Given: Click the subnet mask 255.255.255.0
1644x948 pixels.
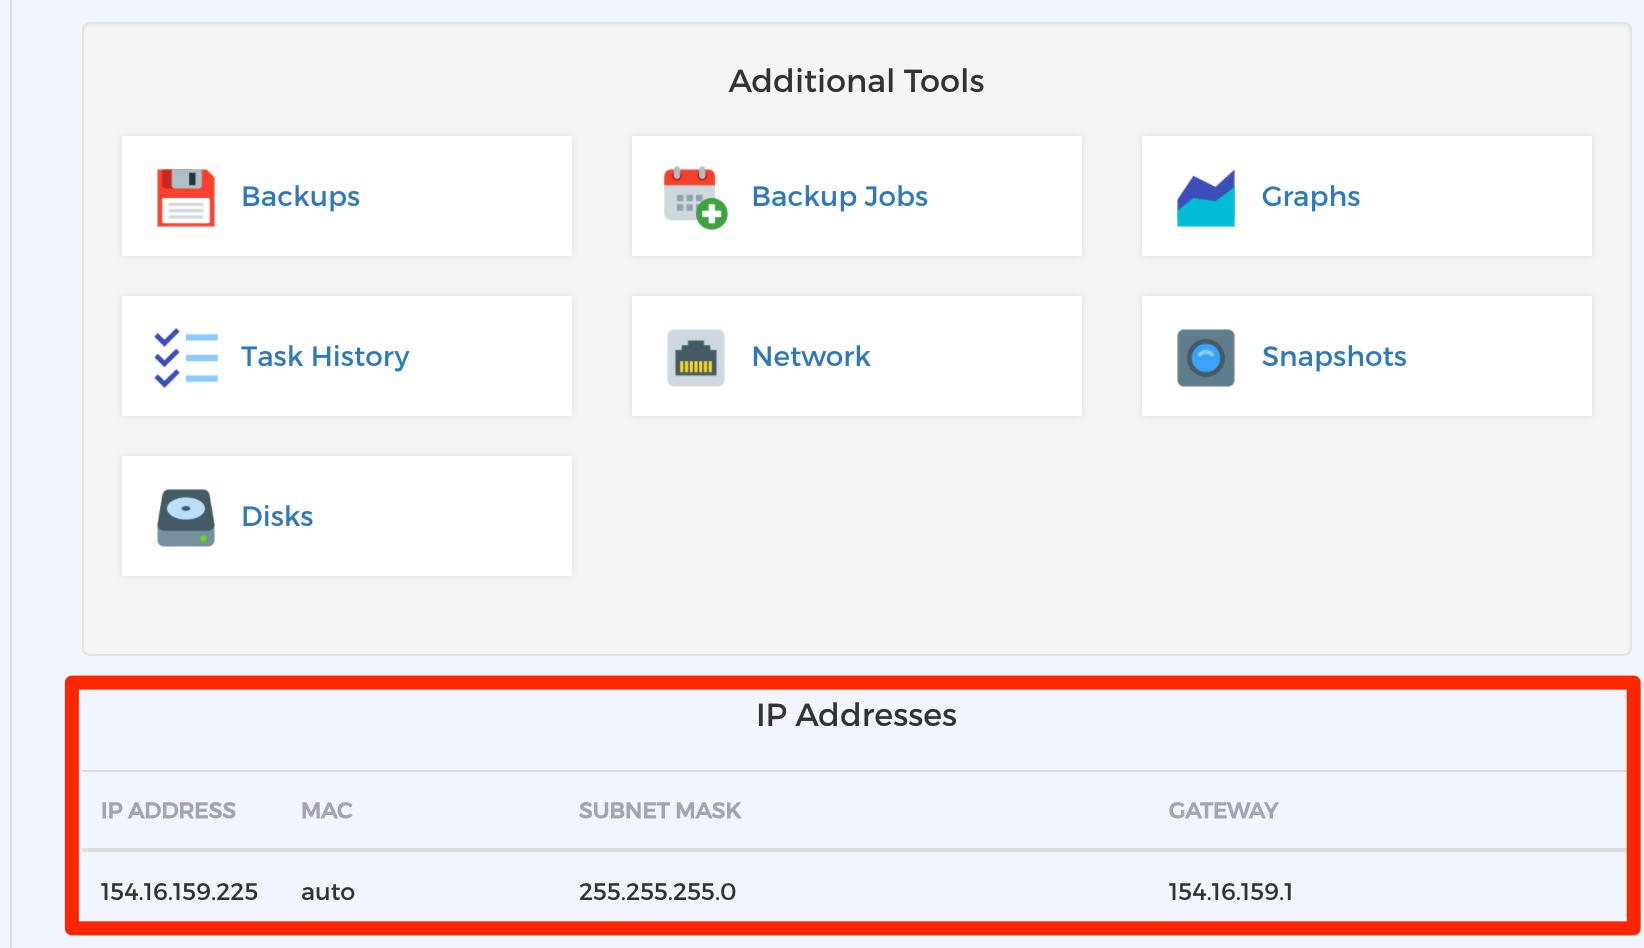Looking at the screenshot, I should click(x=657, y=892).
